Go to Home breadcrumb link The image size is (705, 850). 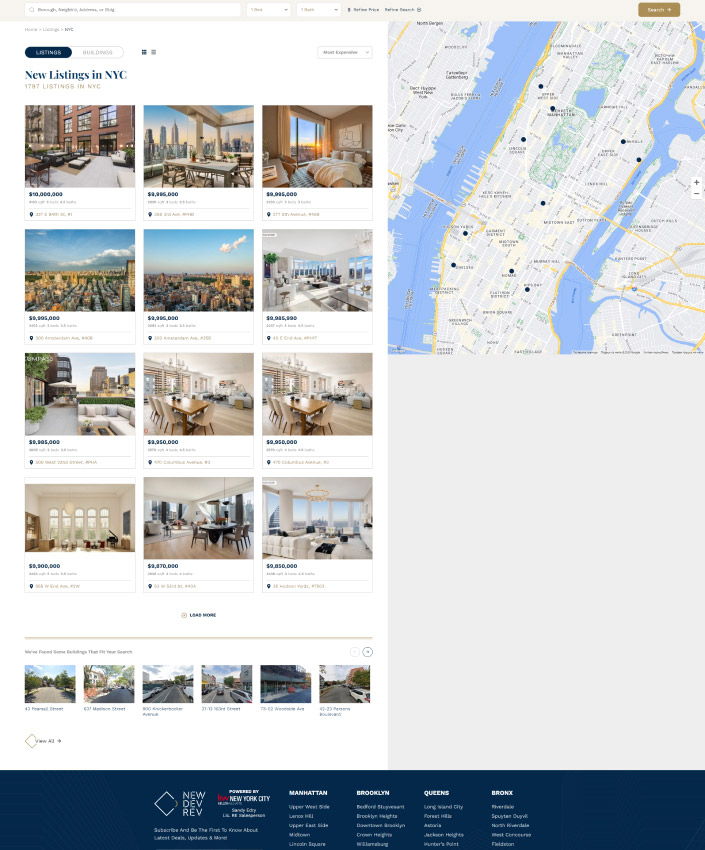click(x=30, y=29)
